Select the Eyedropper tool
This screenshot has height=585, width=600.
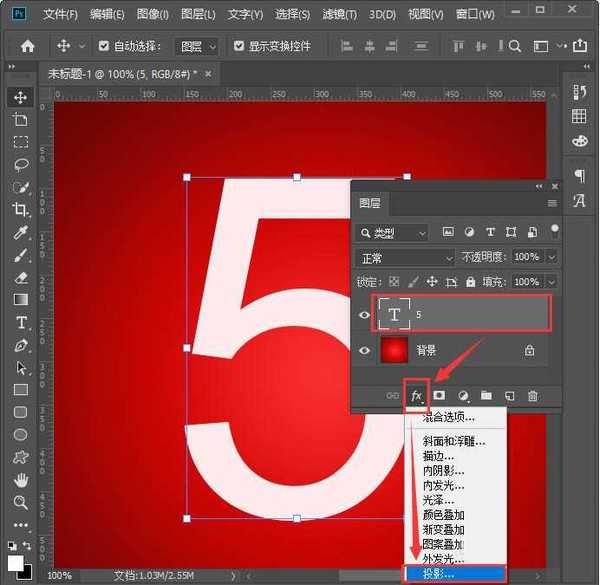coord(20,233)
